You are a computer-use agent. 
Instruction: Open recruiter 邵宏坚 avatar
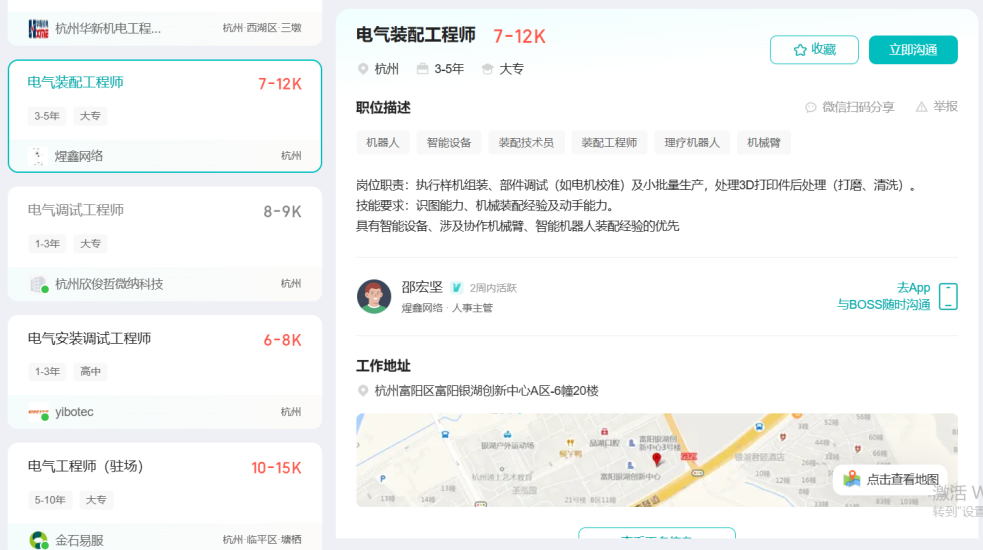coord(374,297)
